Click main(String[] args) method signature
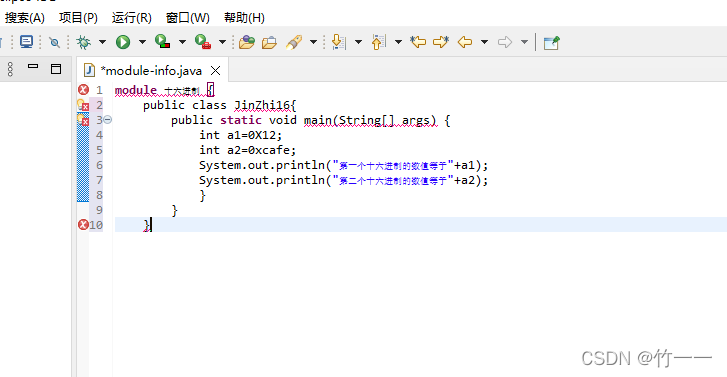Screen dimensions: 727x377 [370, 120]
